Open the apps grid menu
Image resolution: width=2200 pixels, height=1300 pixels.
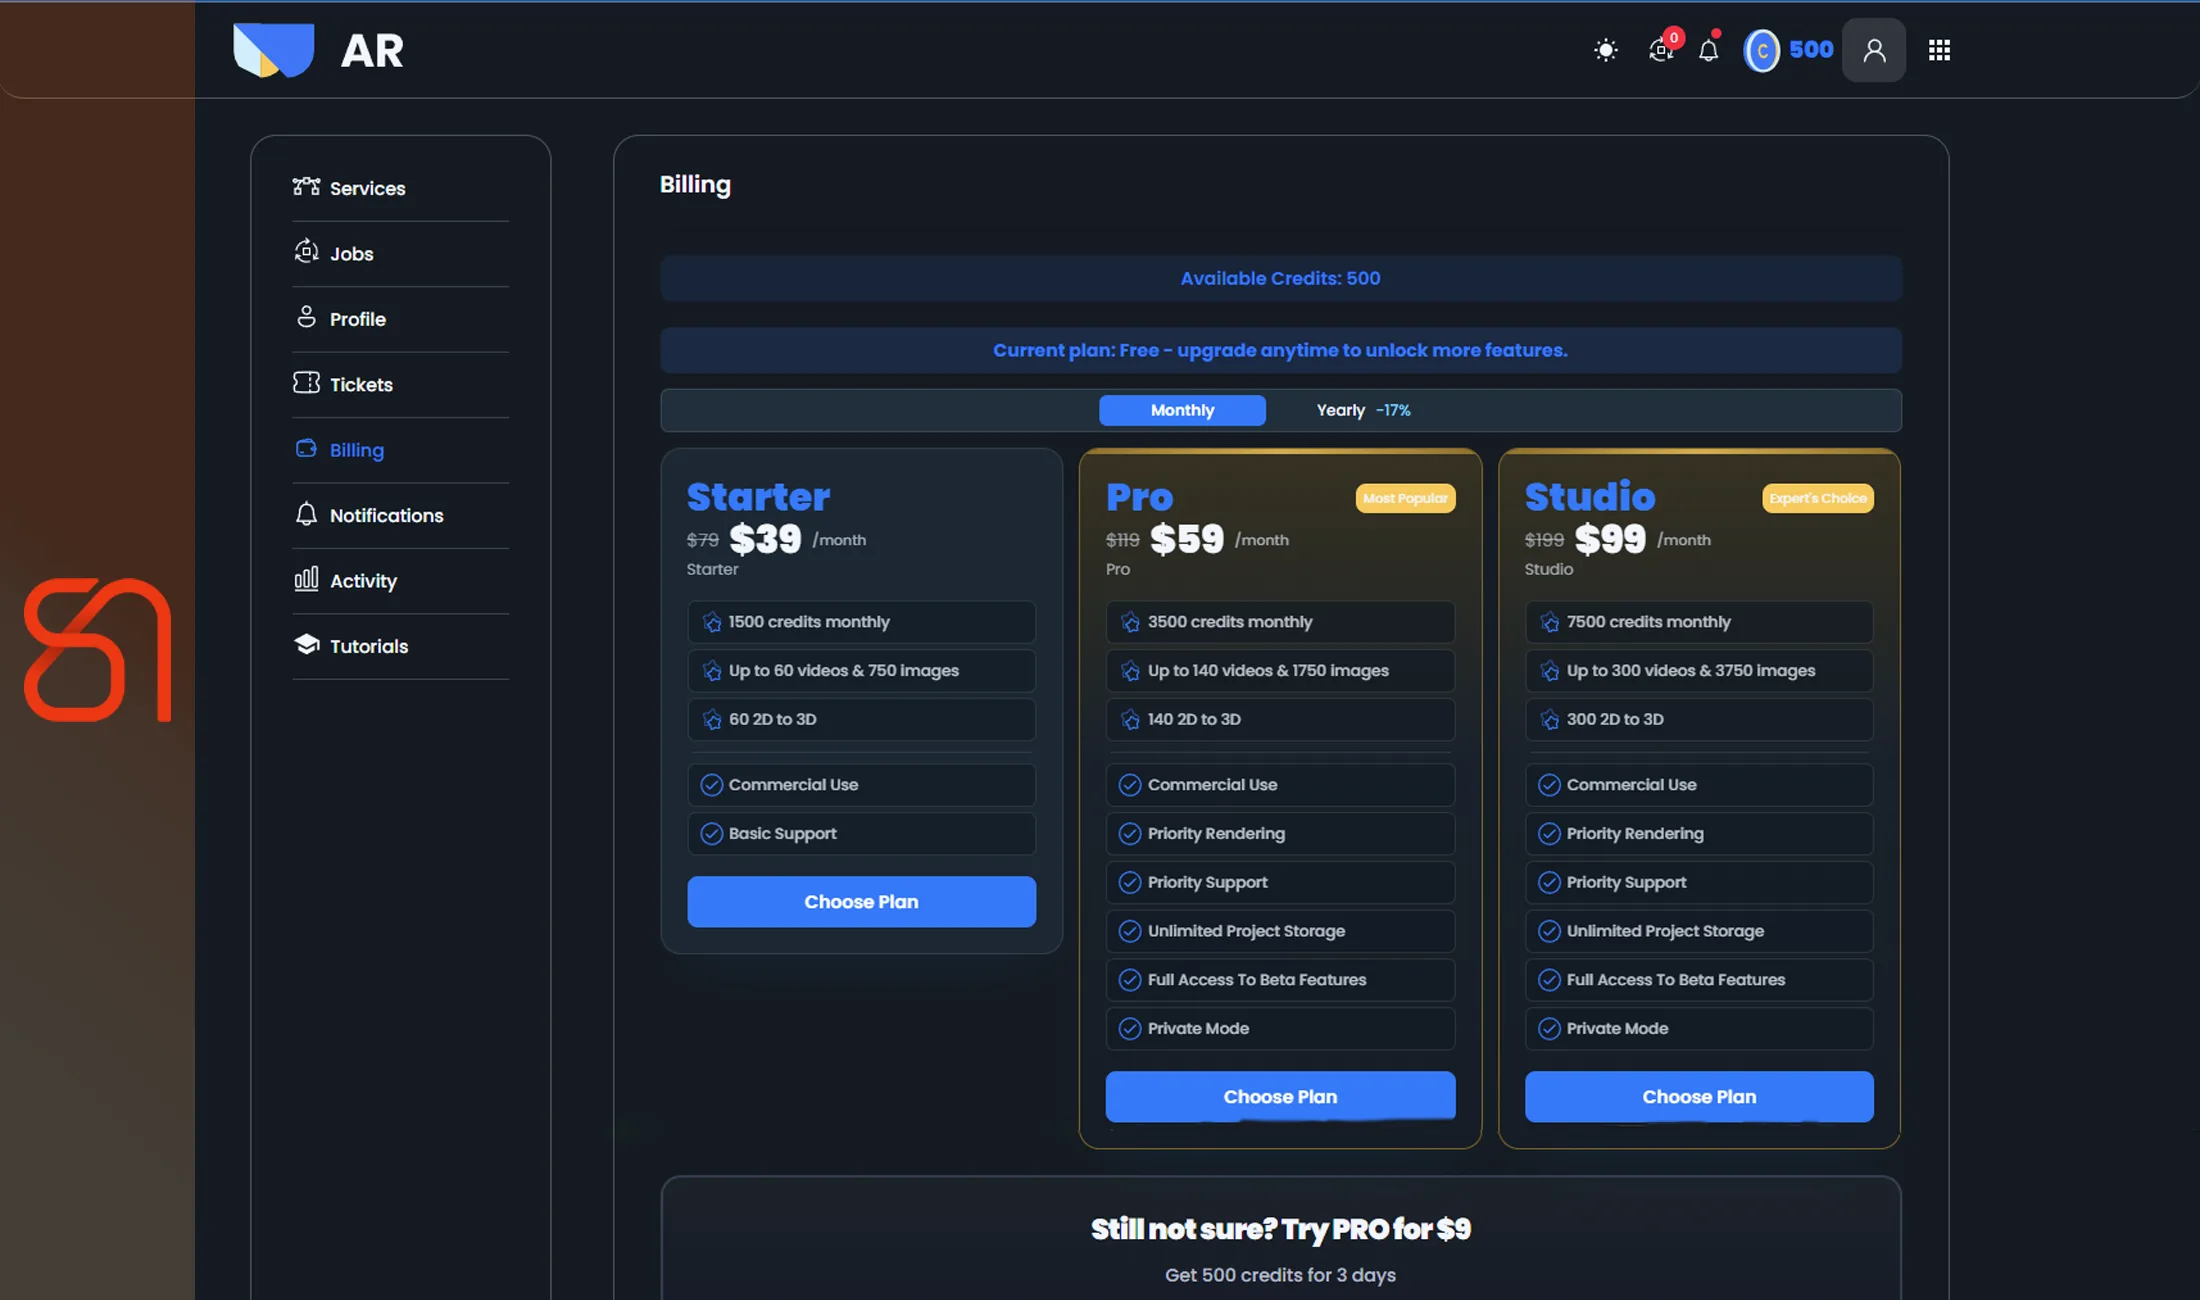[1939, 50]
